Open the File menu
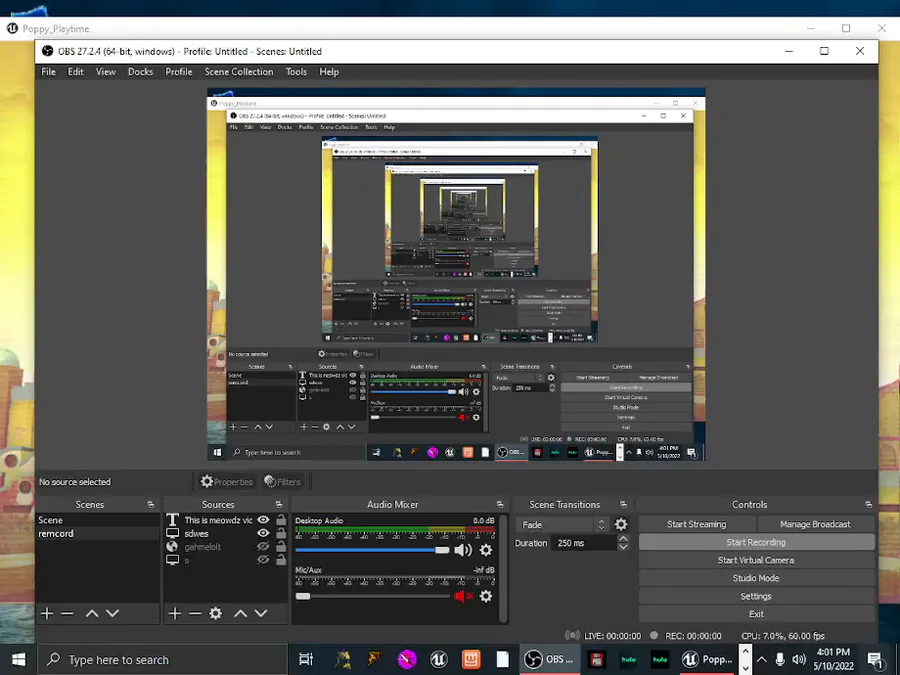Viewport: 900px width, 675px height. pyautogui.click(x=49, y=72)
